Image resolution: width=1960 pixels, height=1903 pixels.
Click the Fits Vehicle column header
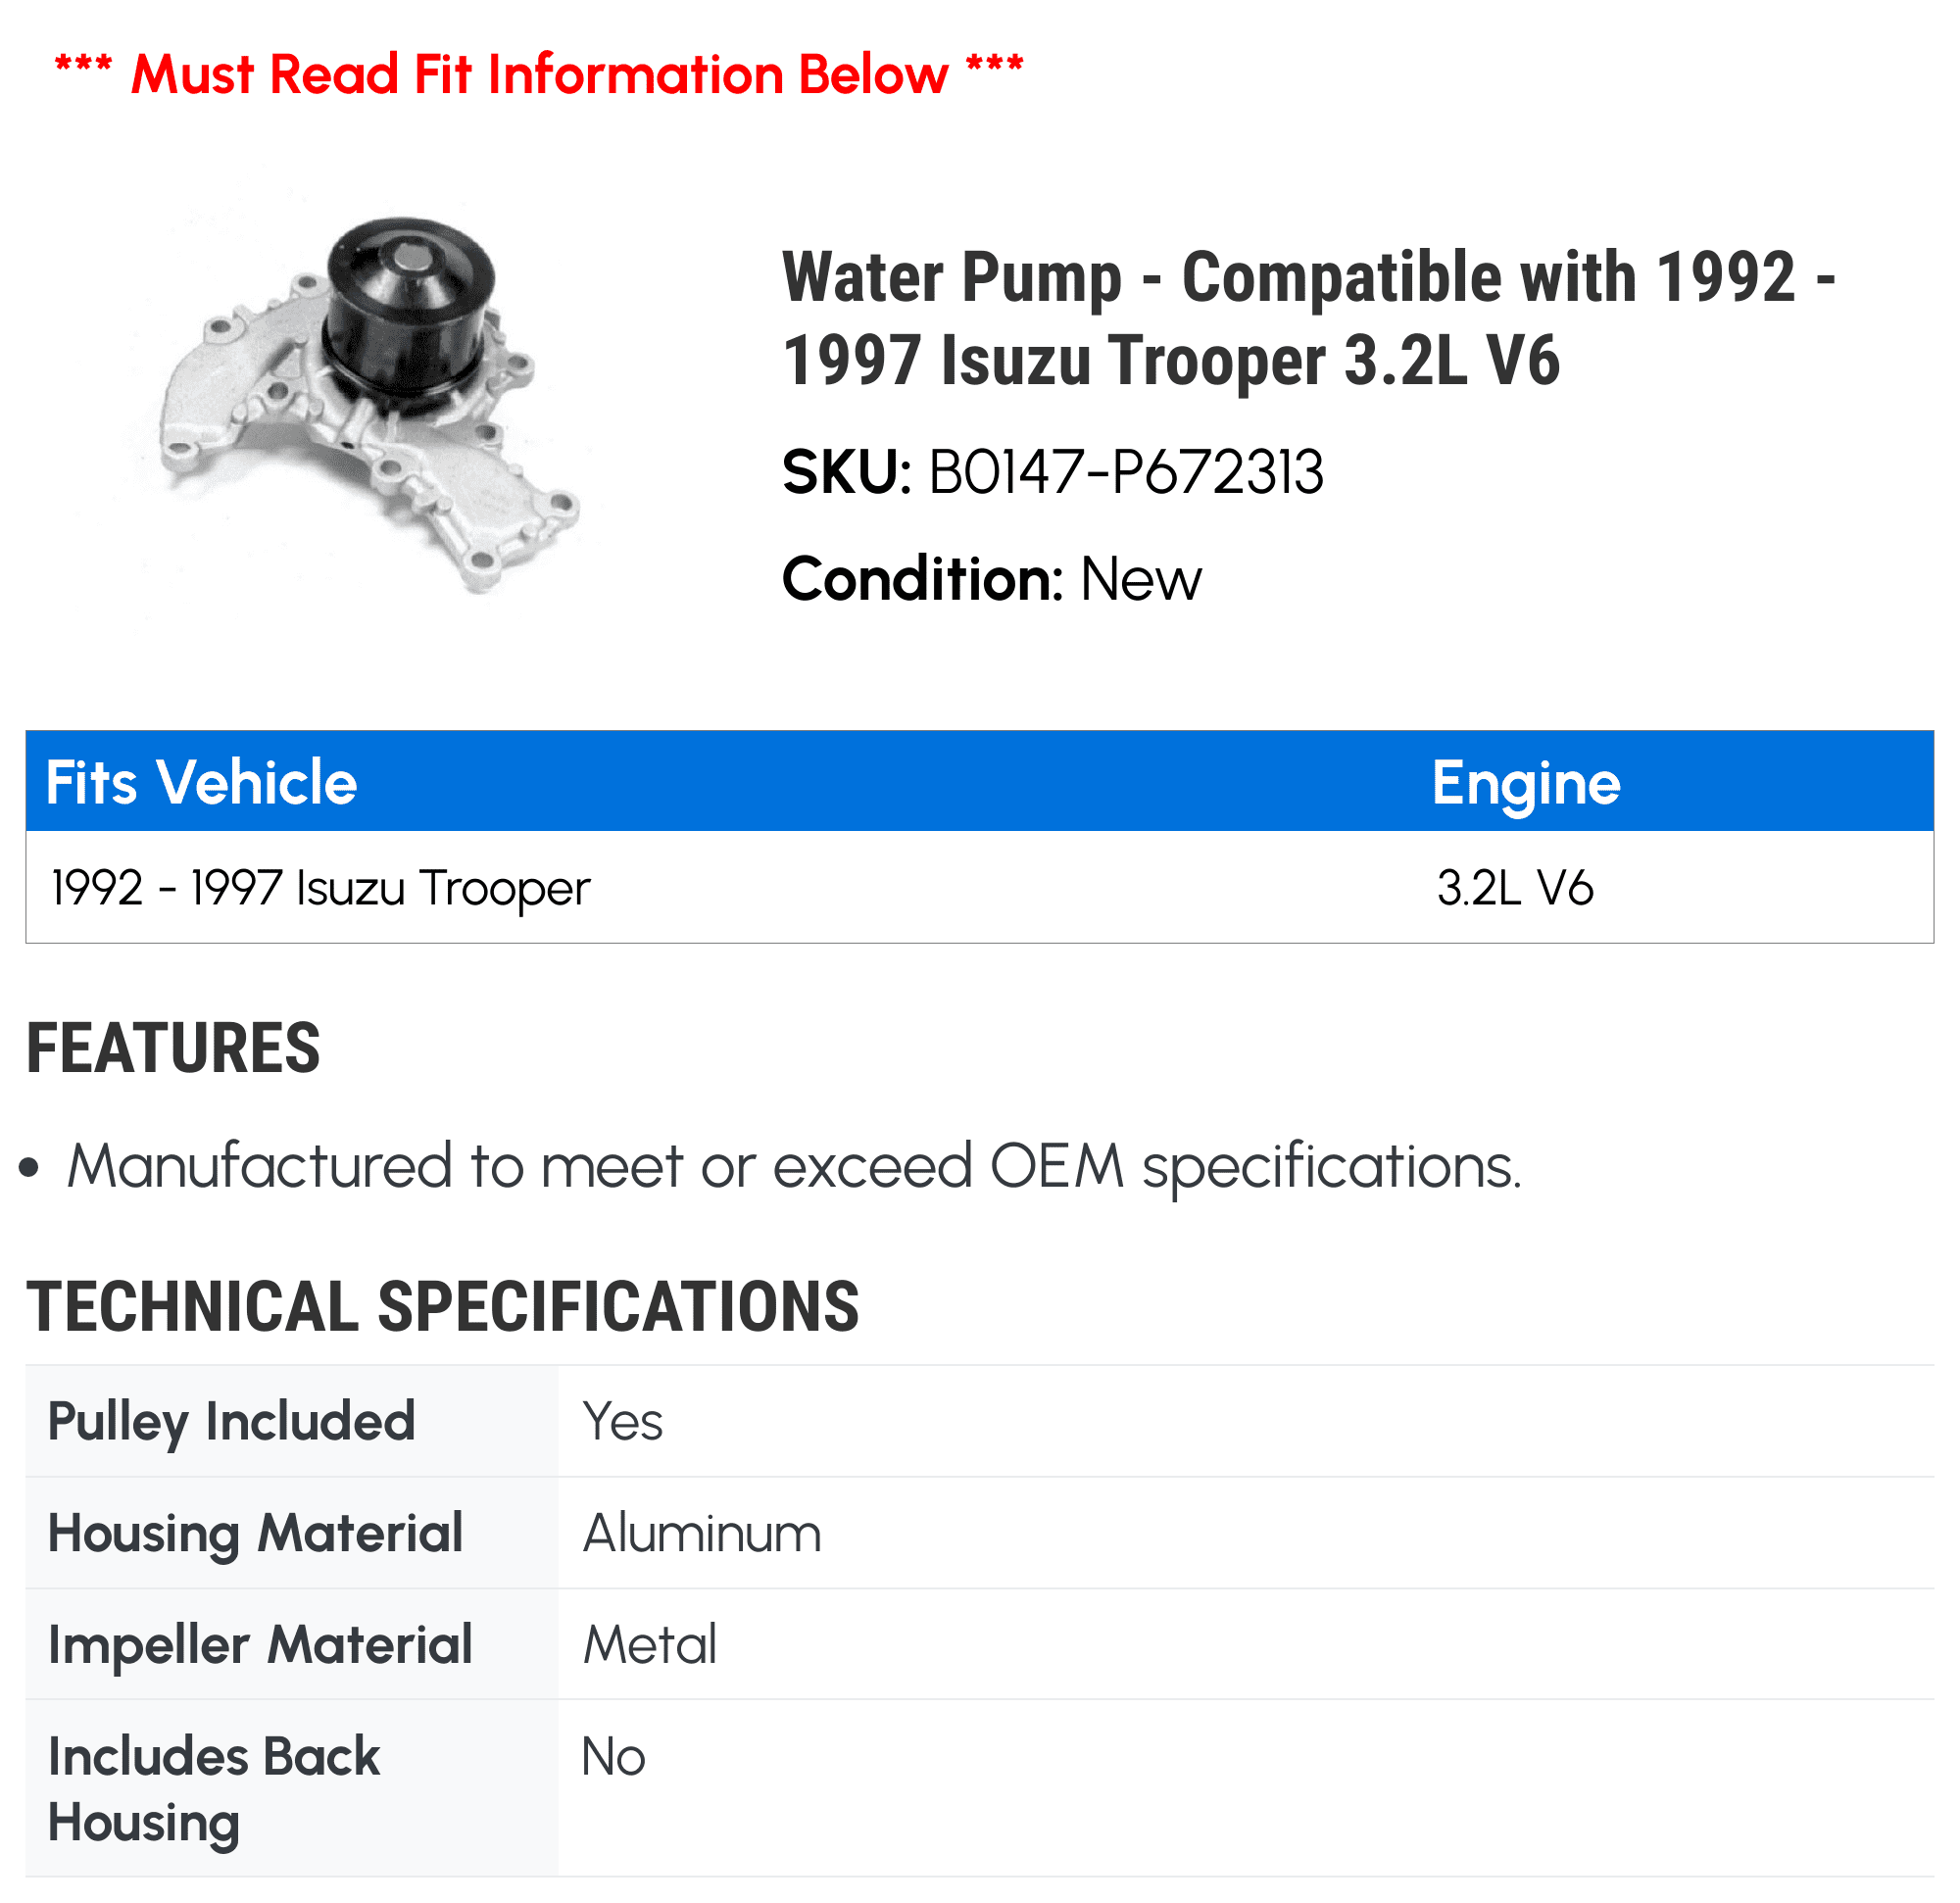click(201, 782)
